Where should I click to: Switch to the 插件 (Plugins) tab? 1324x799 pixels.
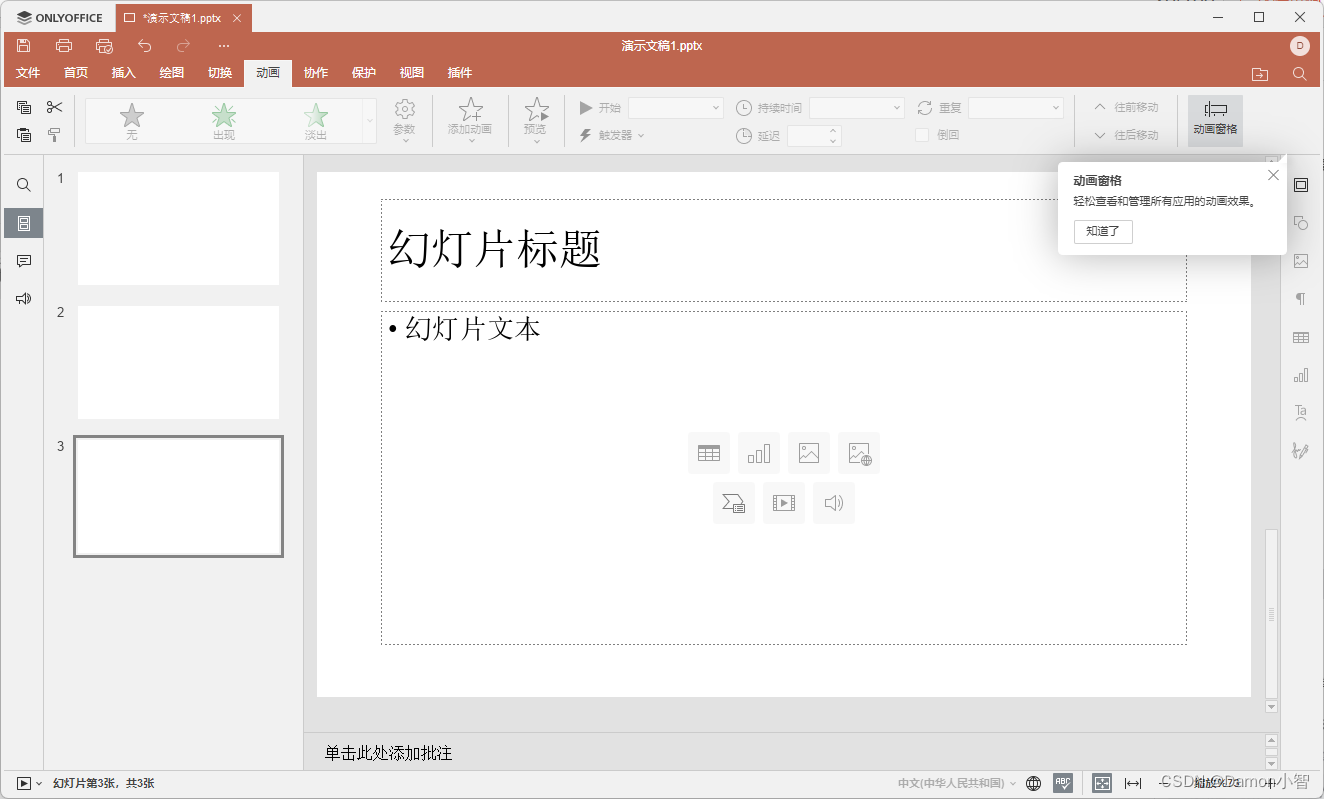460,73
